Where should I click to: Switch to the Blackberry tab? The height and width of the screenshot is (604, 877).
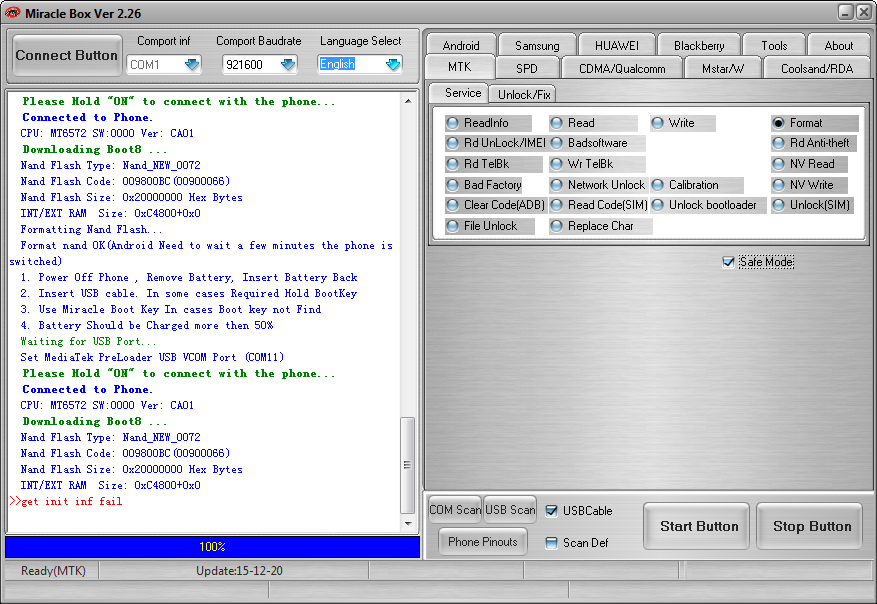pos(699,45)
